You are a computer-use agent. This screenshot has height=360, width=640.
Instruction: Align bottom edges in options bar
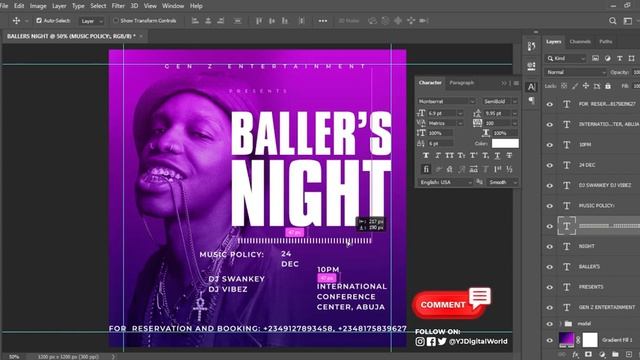285,20
